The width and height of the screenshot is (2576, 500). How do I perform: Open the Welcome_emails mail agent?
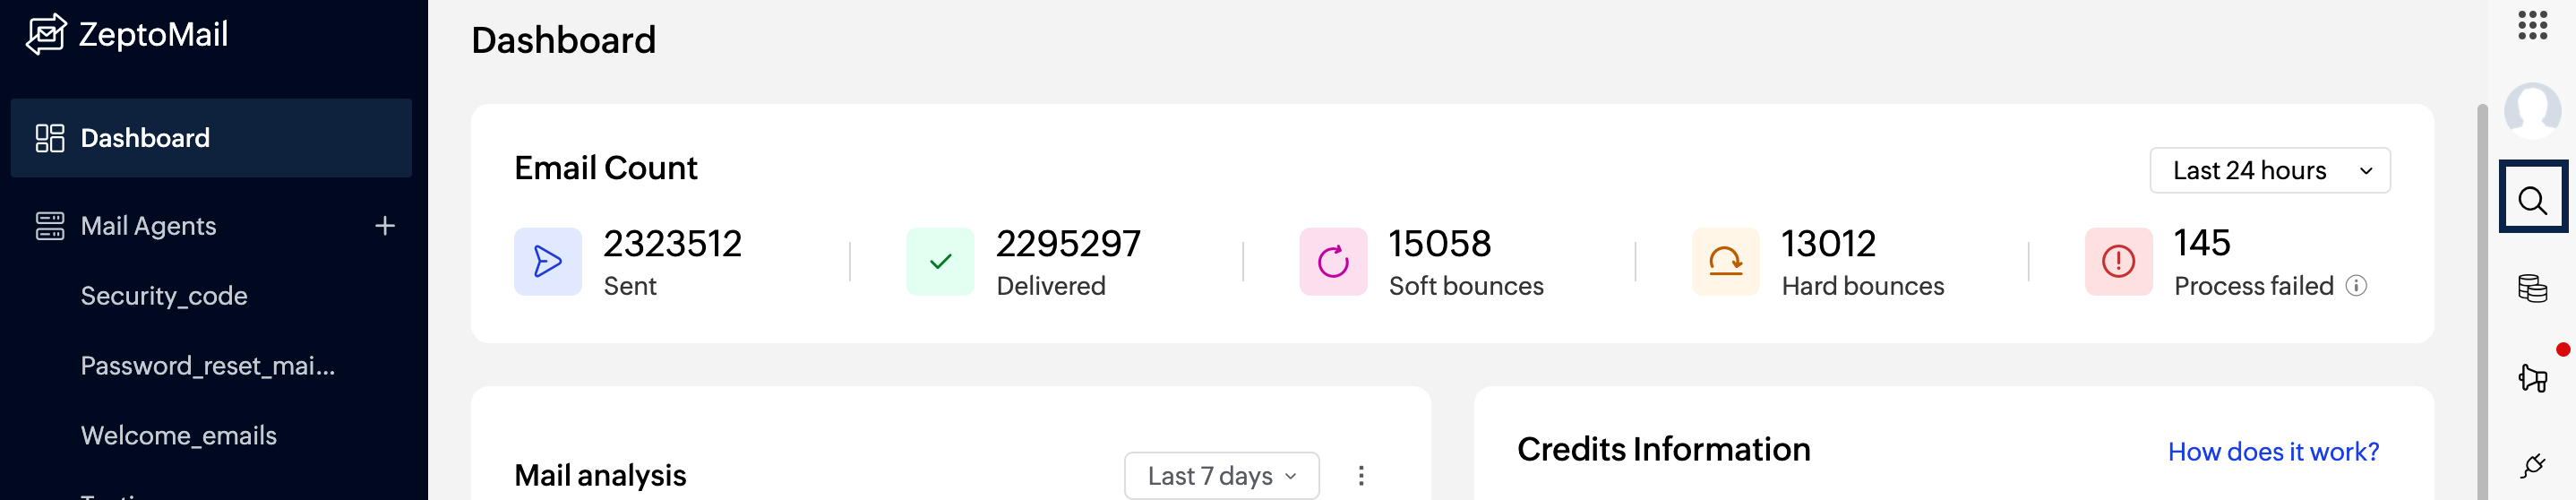[x=179, y=436]
